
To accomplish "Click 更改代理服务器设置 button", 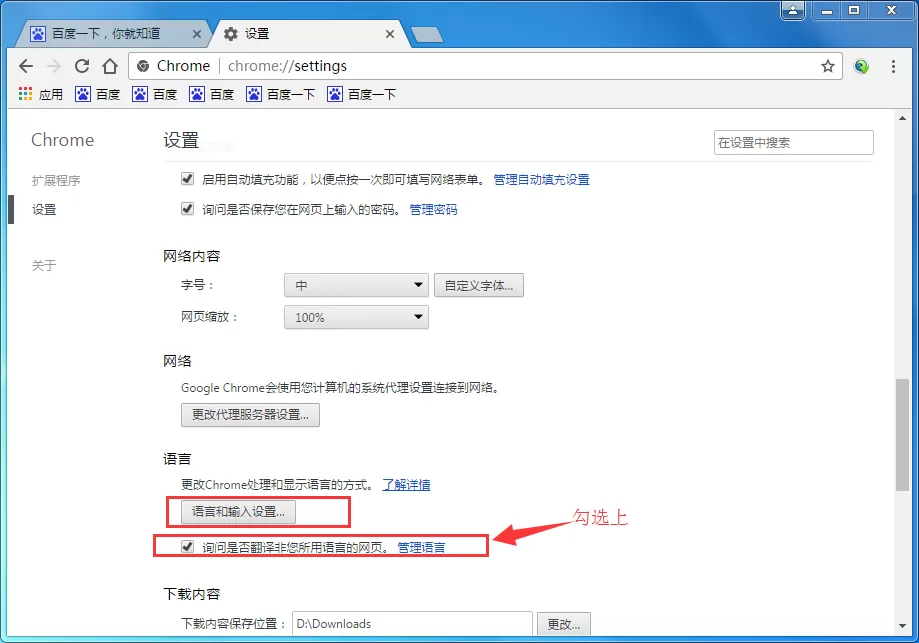I will (250, 414).
